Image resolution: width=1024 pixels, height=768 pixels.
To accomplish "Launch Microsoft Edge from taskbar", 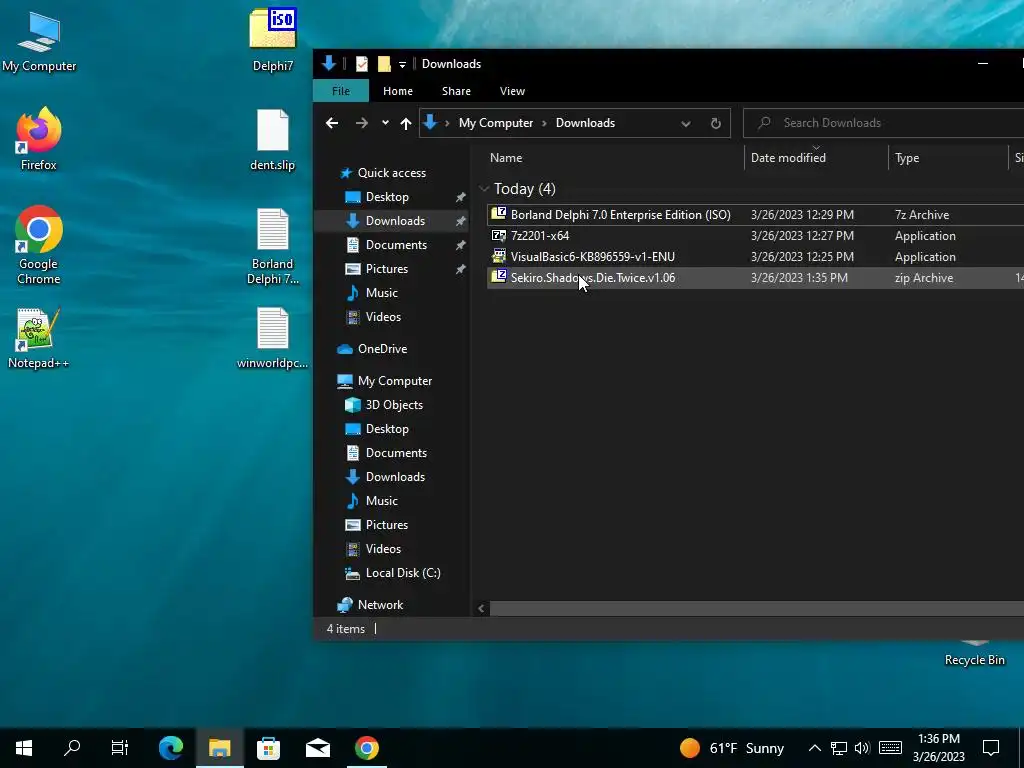I will point(171,748).
